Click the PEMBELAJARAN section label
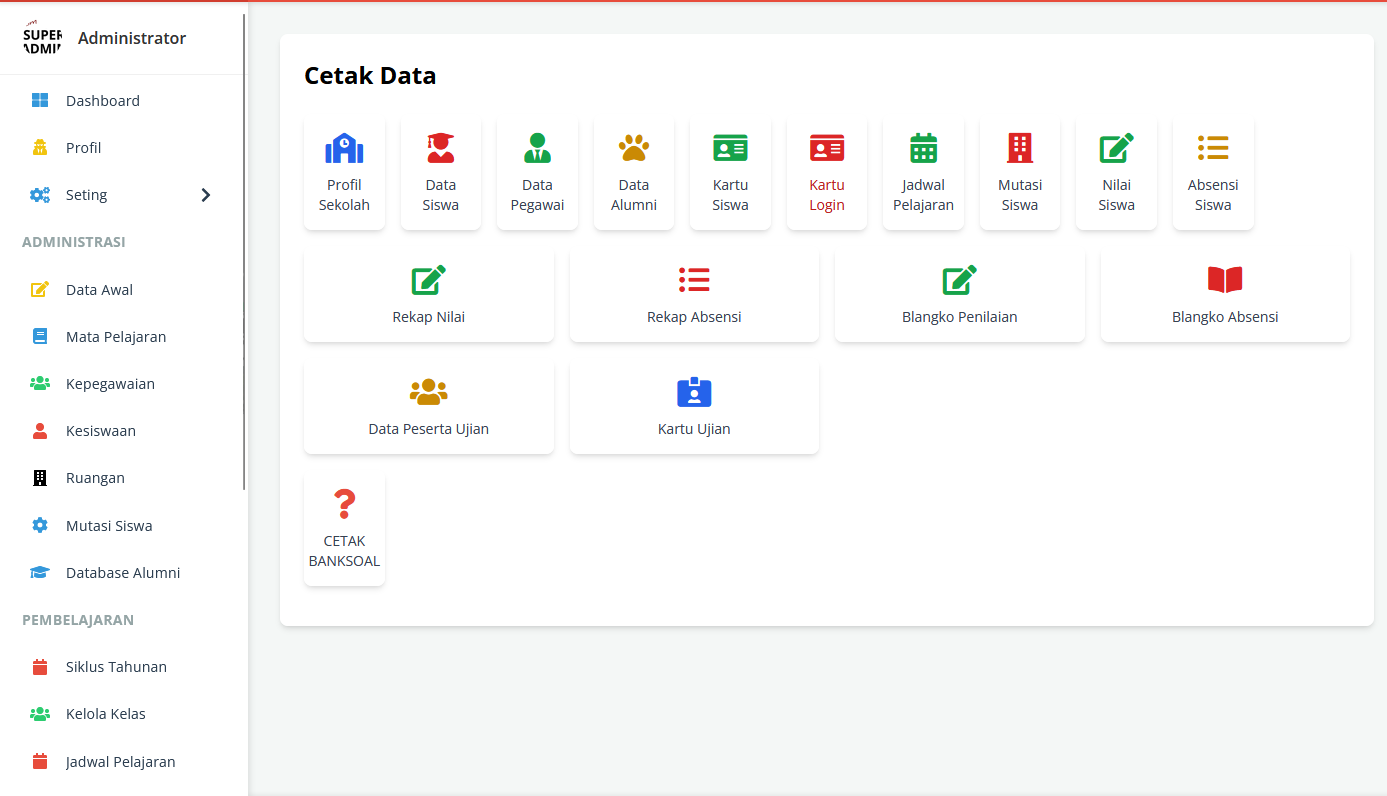 point(78,620)
